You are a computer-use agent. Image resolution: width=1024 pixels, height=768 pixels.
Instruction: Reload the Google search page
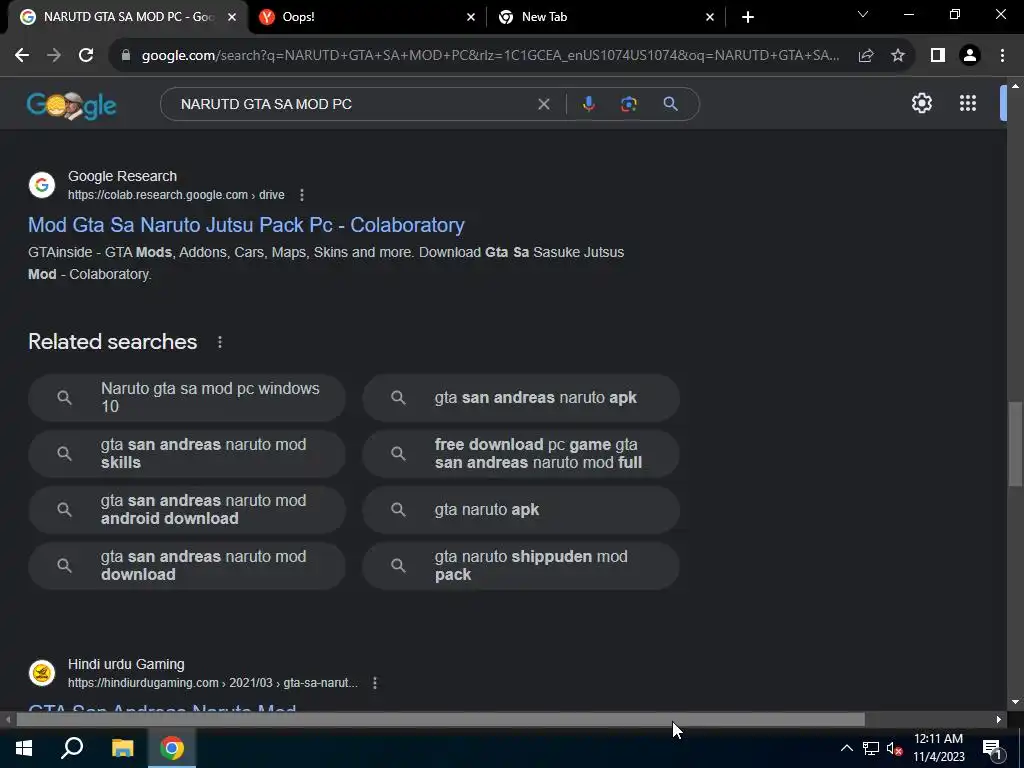pos(86,56)
